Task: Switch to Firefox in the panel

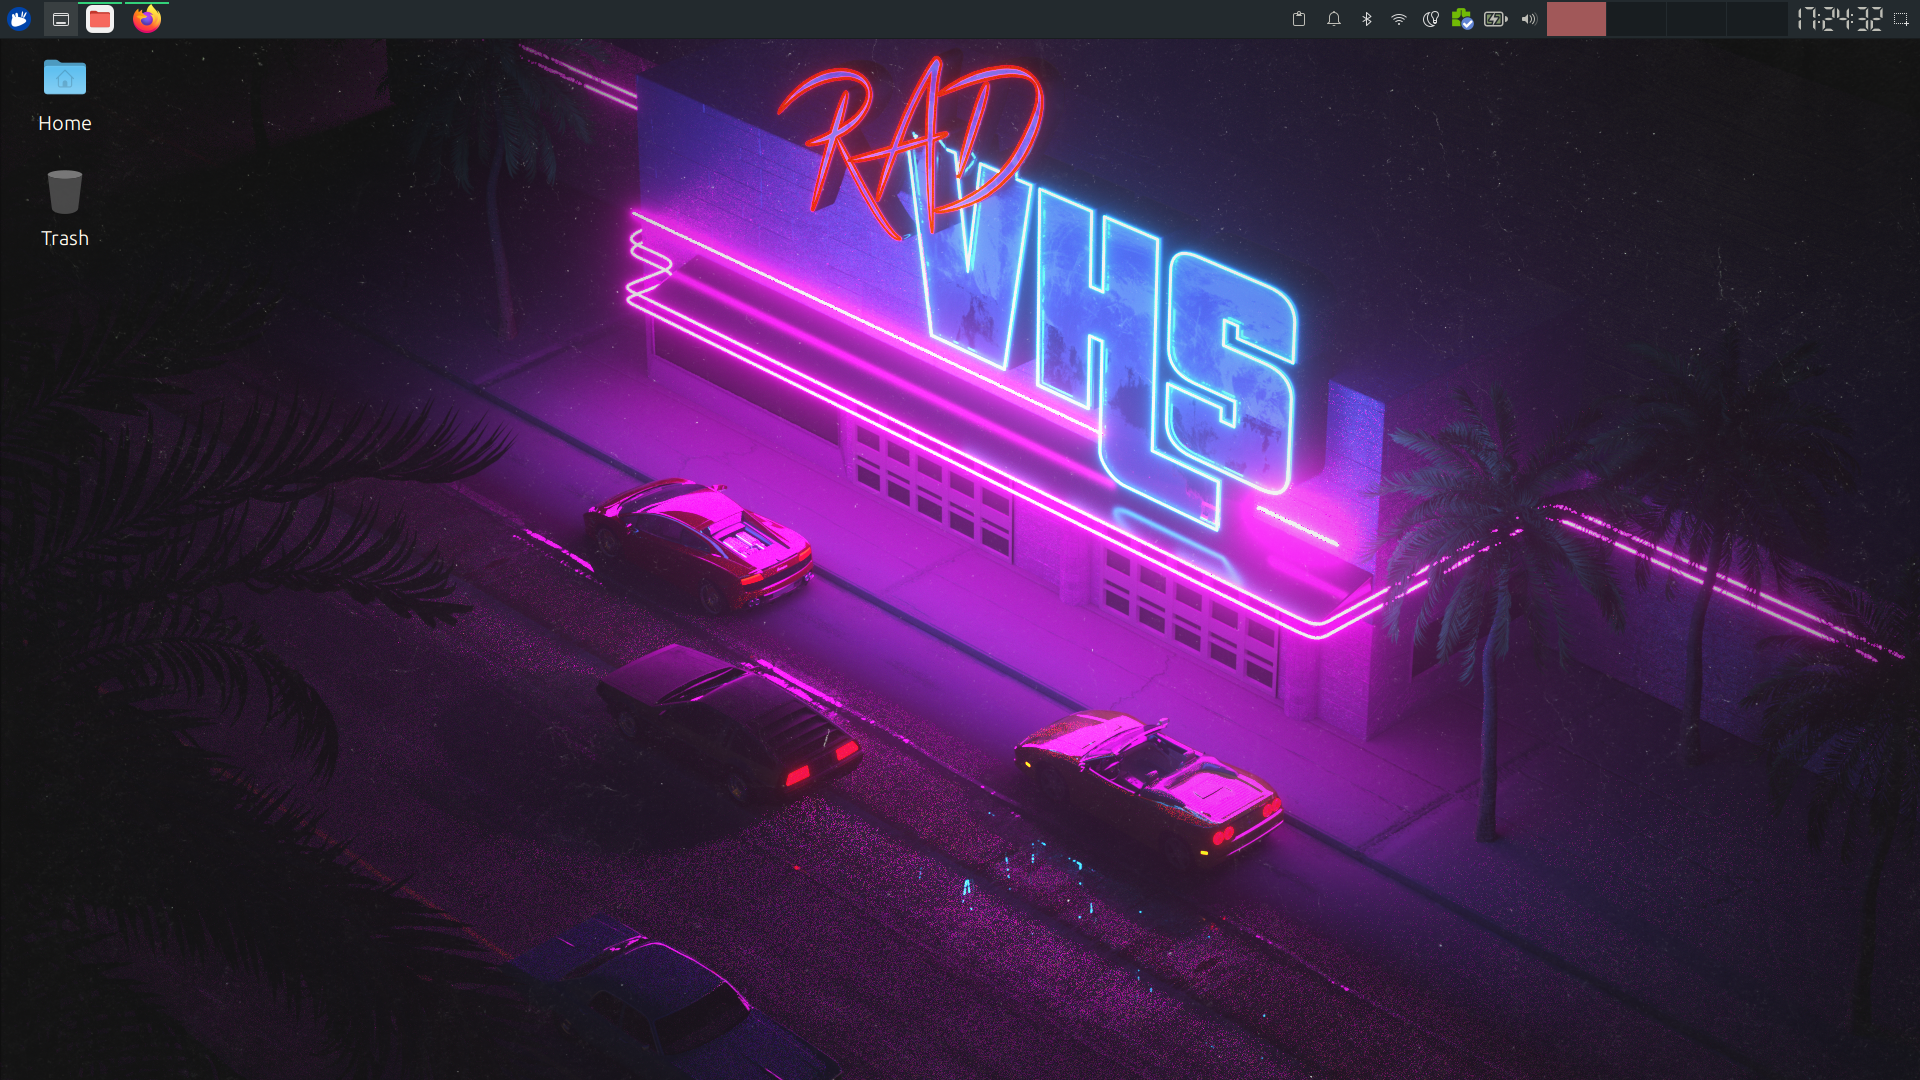Action: tap(147, 19)
